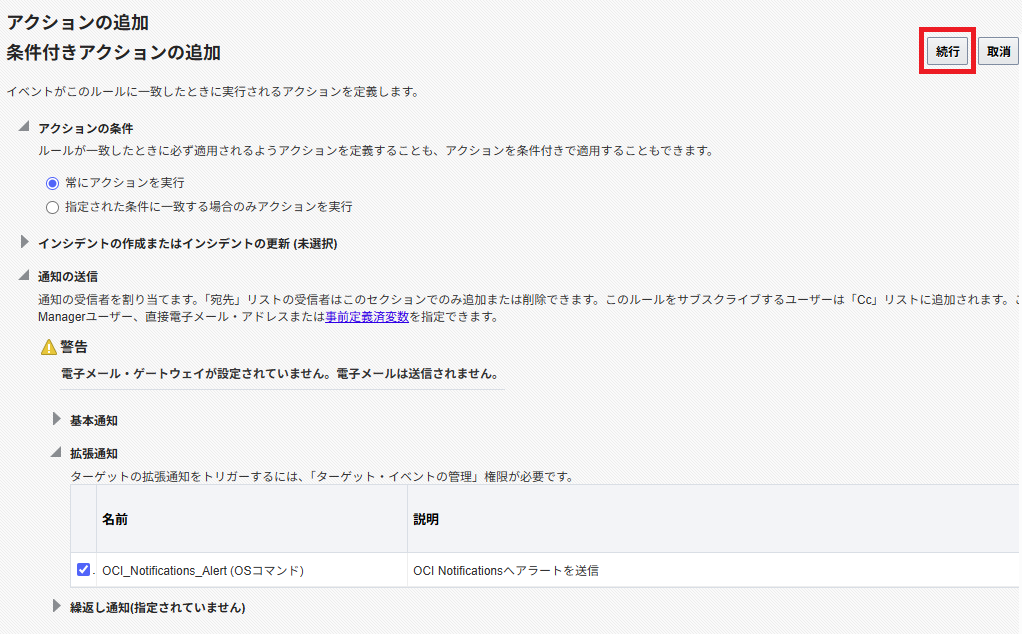1022x634 pixels.
Task: Click the 説明 column header
Action: (426, 519)
